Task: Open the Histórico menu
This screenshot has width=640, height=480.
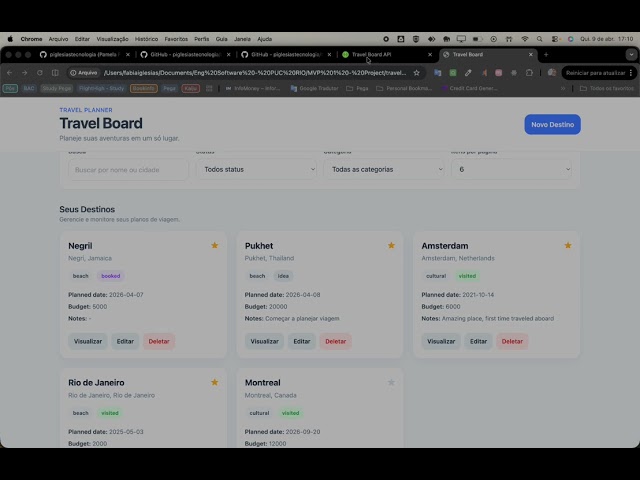Action: 146,39
